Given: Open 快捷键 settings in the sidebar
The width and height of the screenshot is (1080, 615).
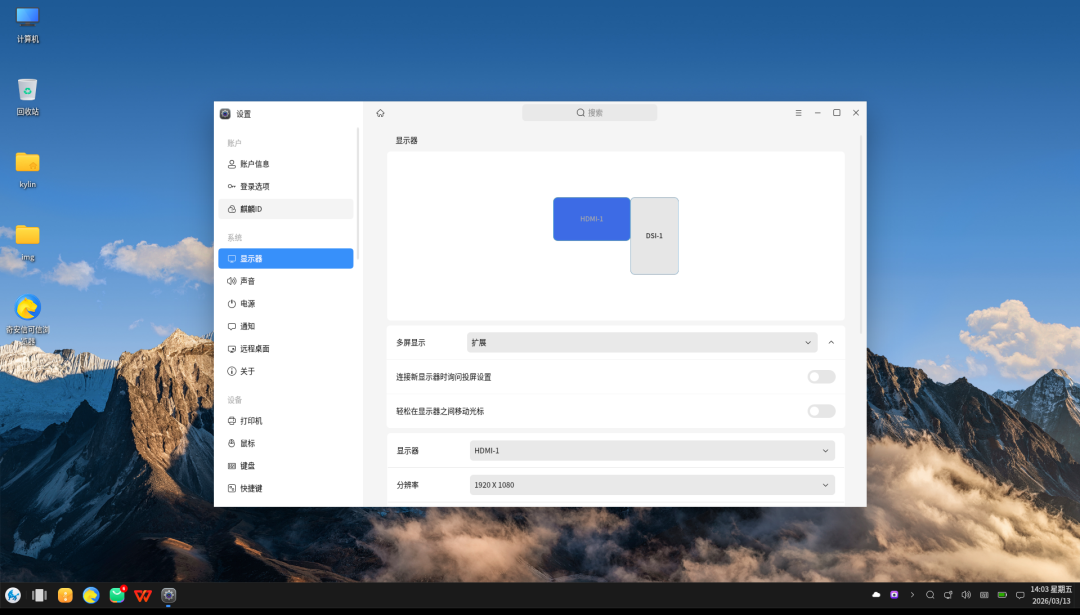Looking at the screenshot, I should [x=286, y=488].
